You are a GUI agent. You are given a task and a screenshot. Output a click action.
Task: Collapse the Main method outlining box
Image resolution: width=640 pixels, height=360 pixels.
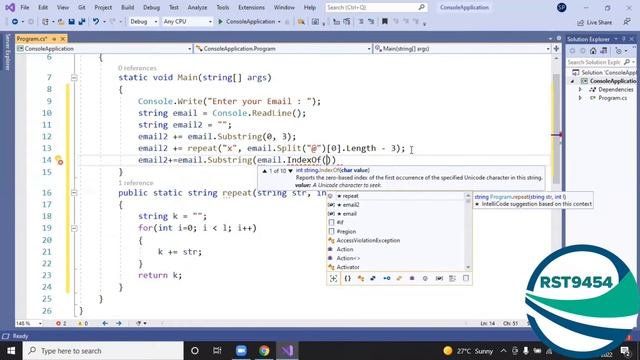coord(74,78)
